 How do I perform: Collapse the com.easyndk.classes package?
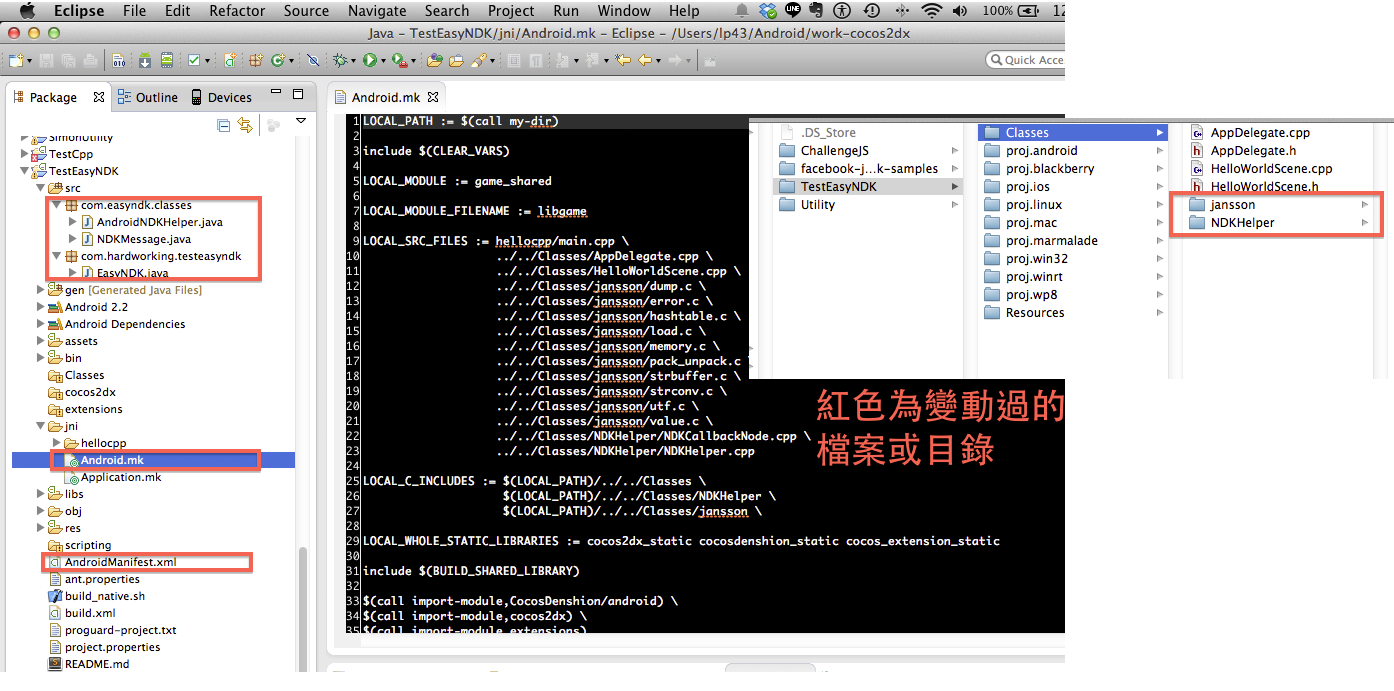point(57,205)
